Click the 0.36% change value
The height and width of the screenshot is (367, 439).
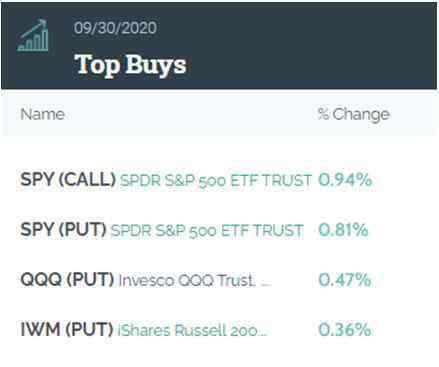point(345,329)
